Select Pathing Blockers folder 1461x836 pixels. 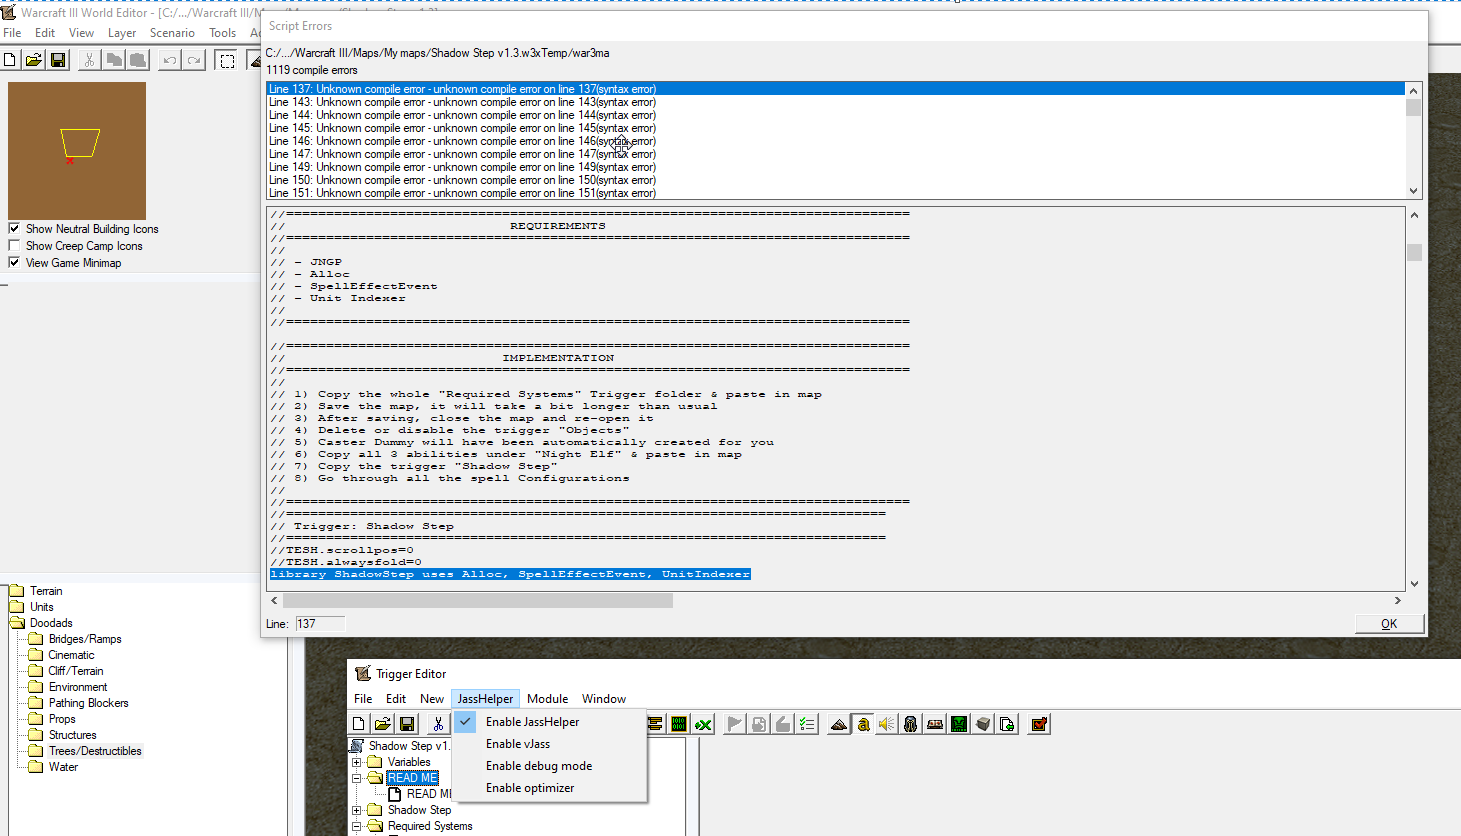pyautogui.click(x=88, y=703)
